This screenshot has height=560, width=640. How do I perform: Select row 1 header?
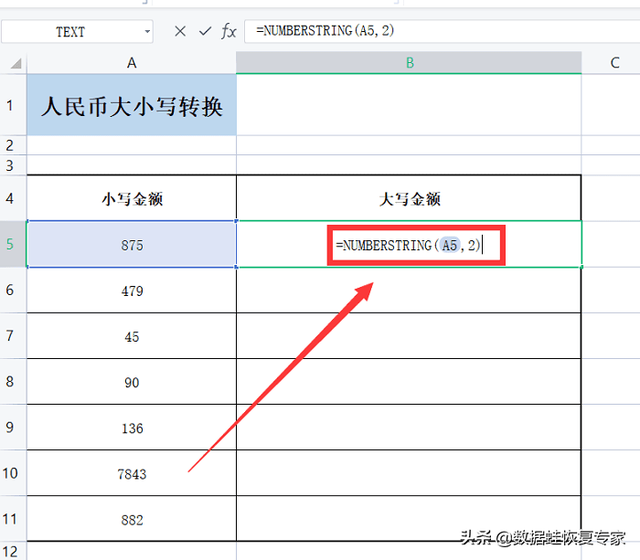13,105
